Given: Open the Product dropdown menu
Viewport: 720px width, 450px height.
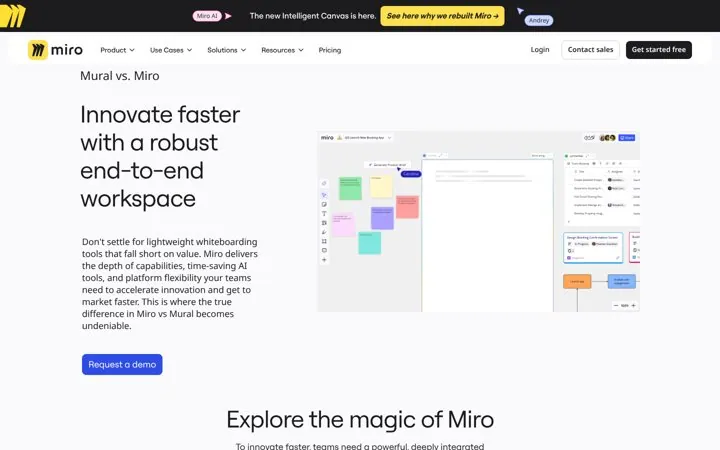Looking at the screenshot, I should [x=118, y=50].
